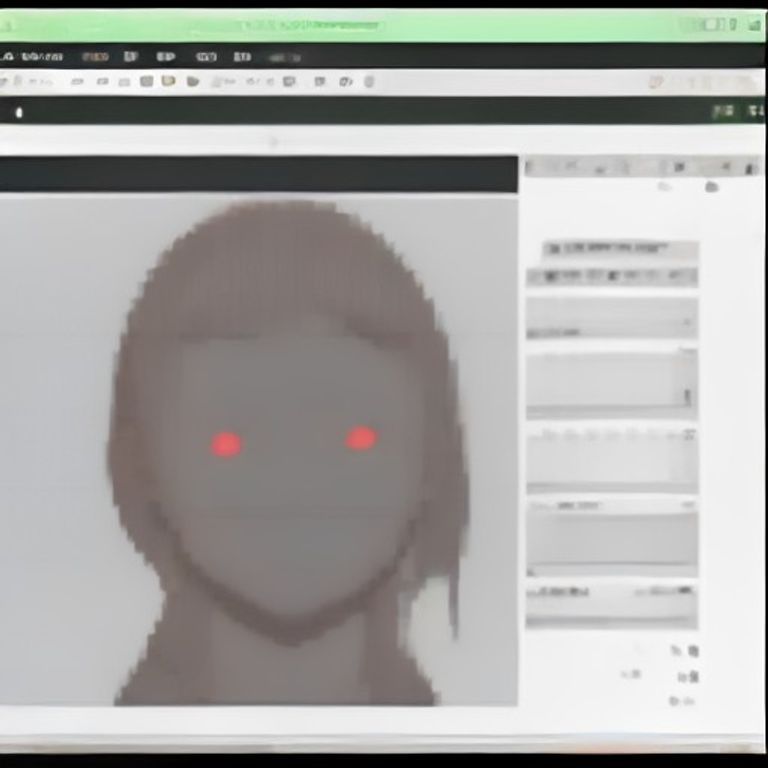This screenshot has height=768, width=768.
Task: Click the small white drop icon in the dark bar
Action: 19,113
